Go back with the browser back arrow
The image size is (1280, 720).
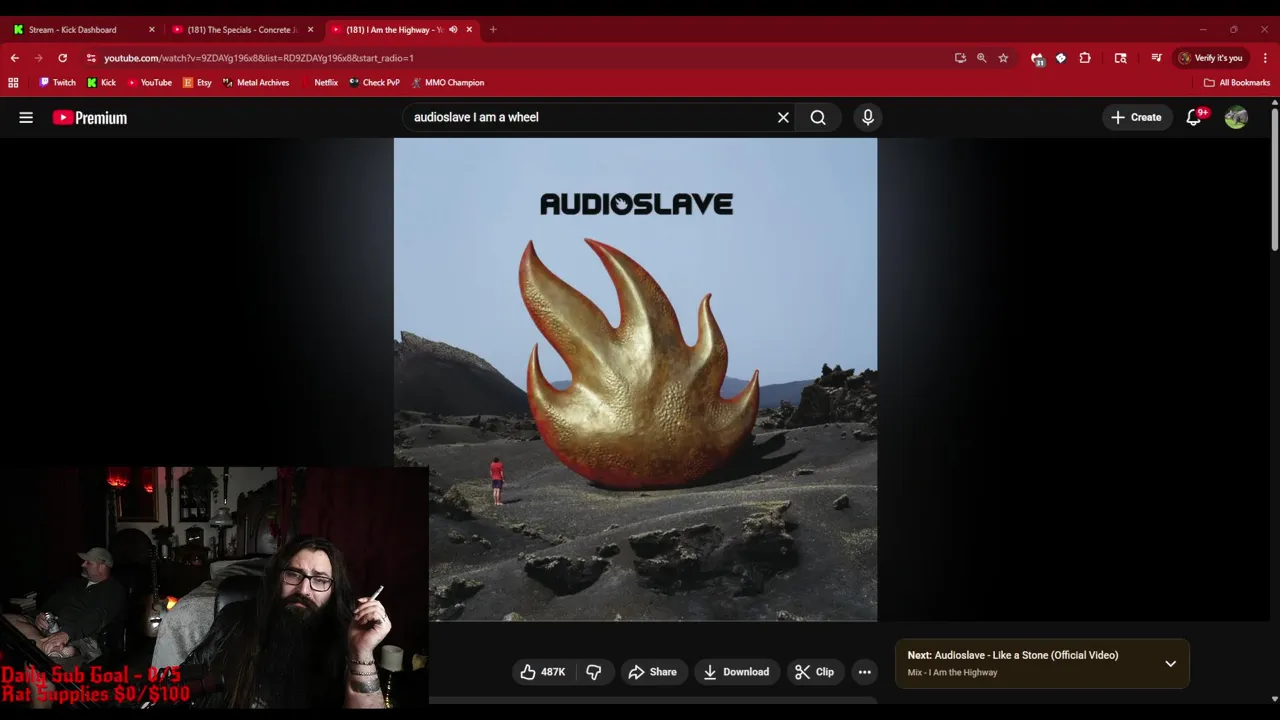(x=15, y=58)
